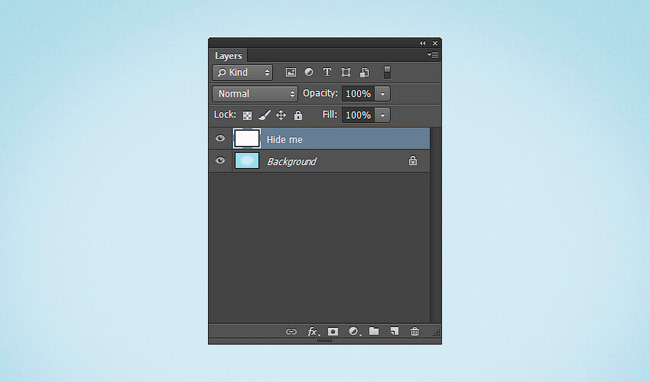Hide the 'Hide me' layer eye icon
650x382 pixels.
click(x=220, y=138)
